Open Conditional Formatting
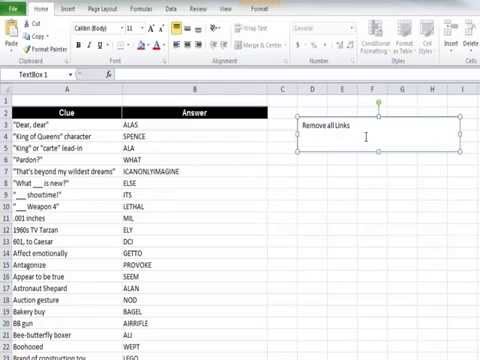The height and width of the screenshot is (360, 480). (376, 37)
